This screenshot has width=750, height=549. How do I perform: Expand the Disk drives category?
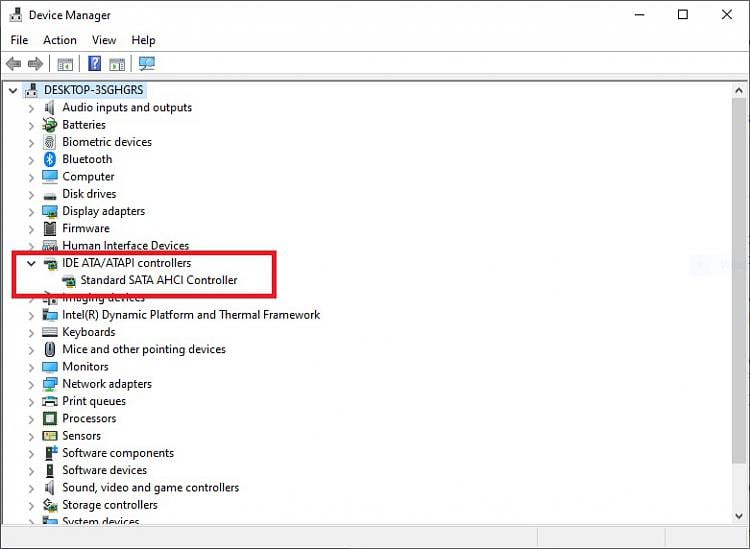[31, 194]
